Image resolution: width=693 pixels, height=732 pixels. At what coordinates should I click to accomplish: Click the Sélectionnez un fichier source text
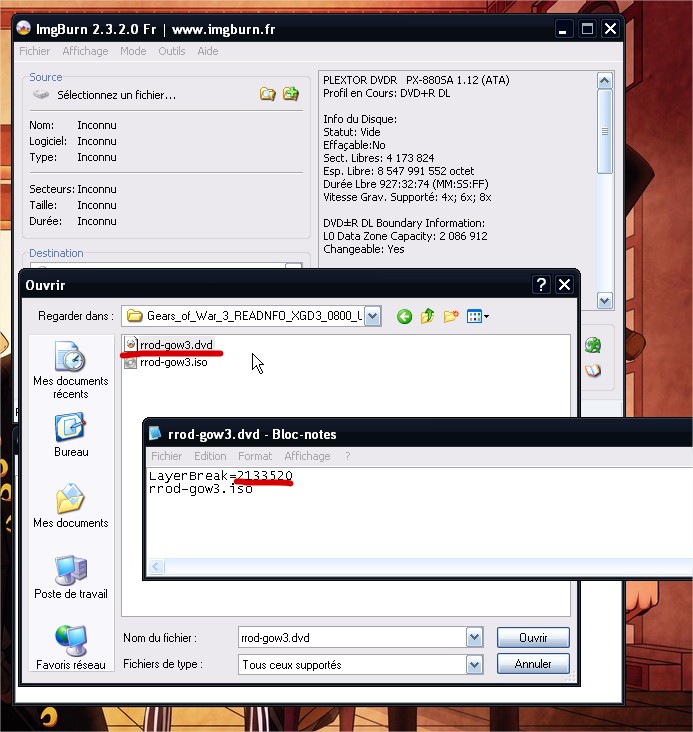point(117,95)
